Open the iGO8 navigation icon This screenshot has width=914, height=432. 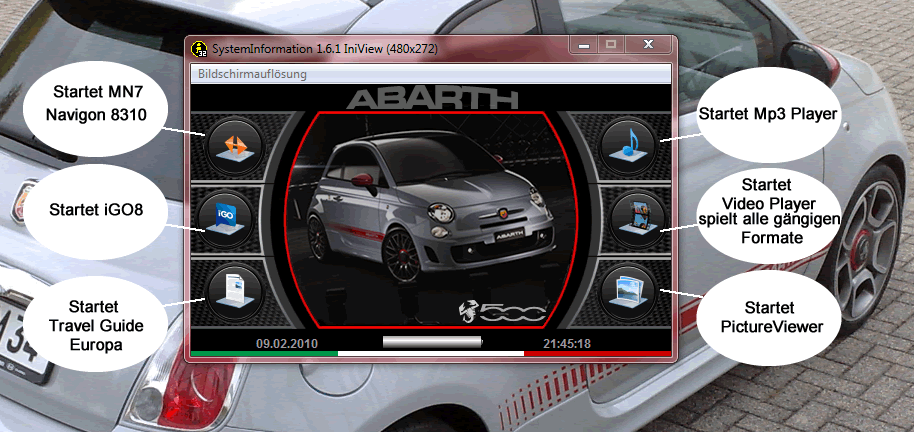226,219
